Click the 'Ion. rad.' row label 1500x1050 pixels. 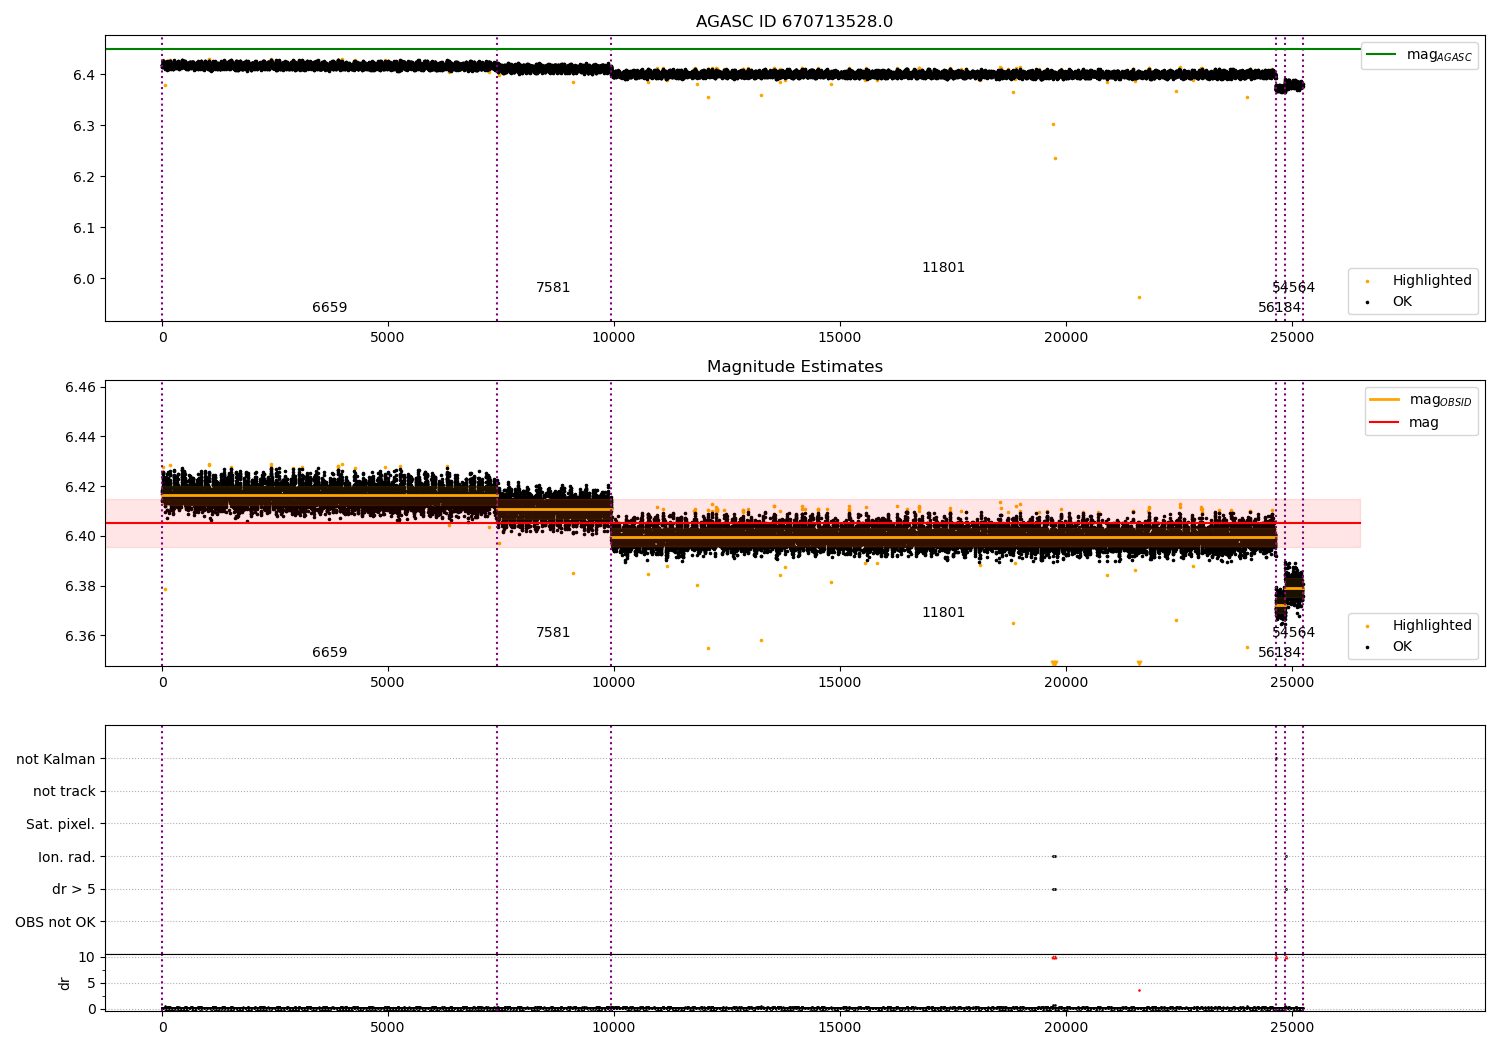click(x=67, y=857)
